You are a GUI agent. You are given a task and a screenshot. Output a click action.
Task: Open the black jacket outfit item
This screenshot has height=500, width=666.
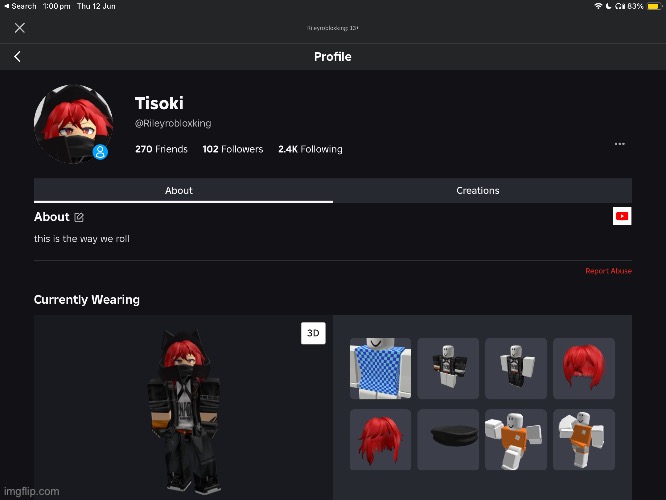click(448, 368)
